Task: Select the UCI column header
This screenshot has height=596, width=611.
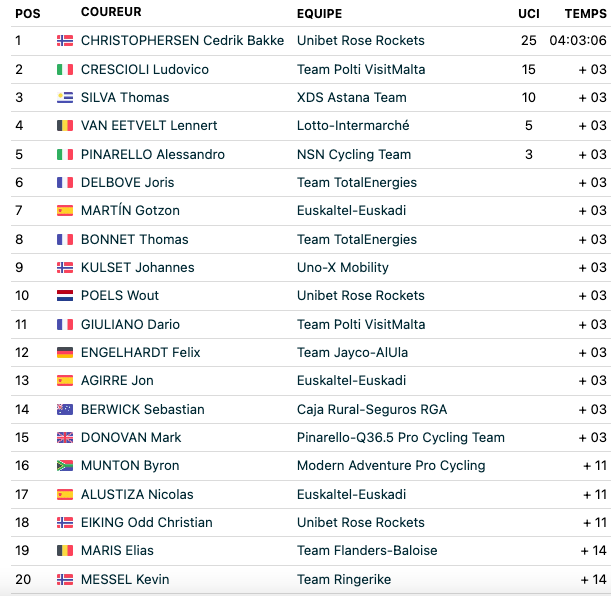Action: (x=529, y=14)
